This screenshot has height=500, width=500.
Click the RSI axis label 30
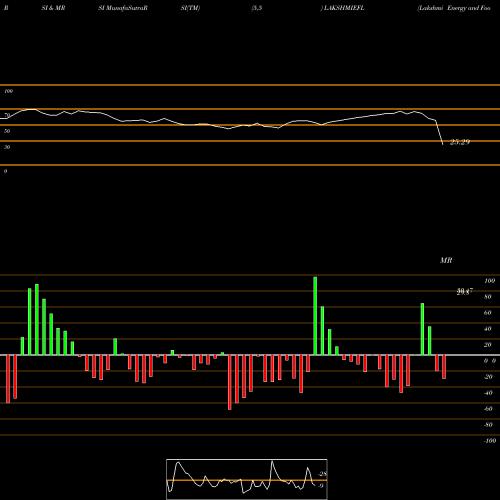tap(7, 147)
